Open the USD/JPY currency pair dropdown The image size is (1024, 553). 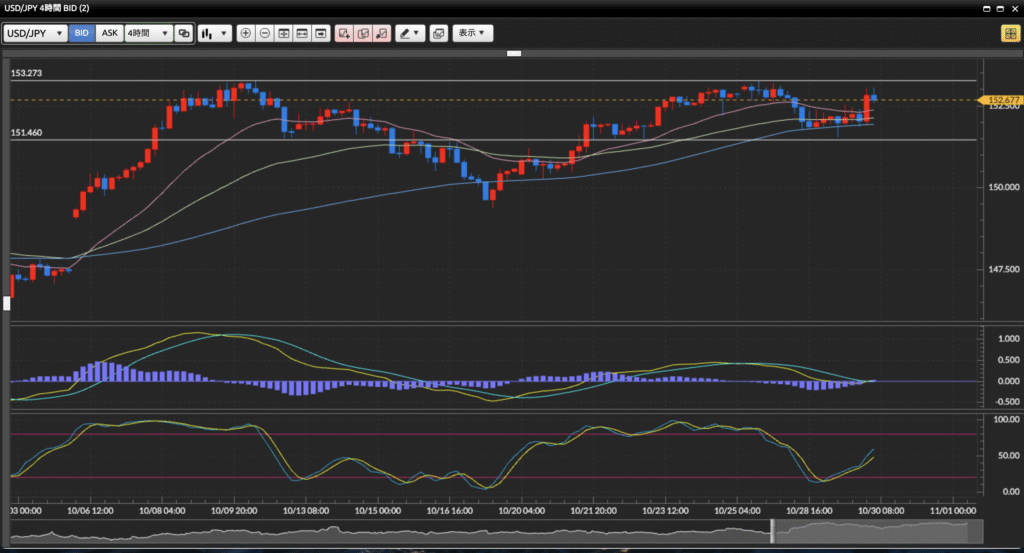point(35,33)
